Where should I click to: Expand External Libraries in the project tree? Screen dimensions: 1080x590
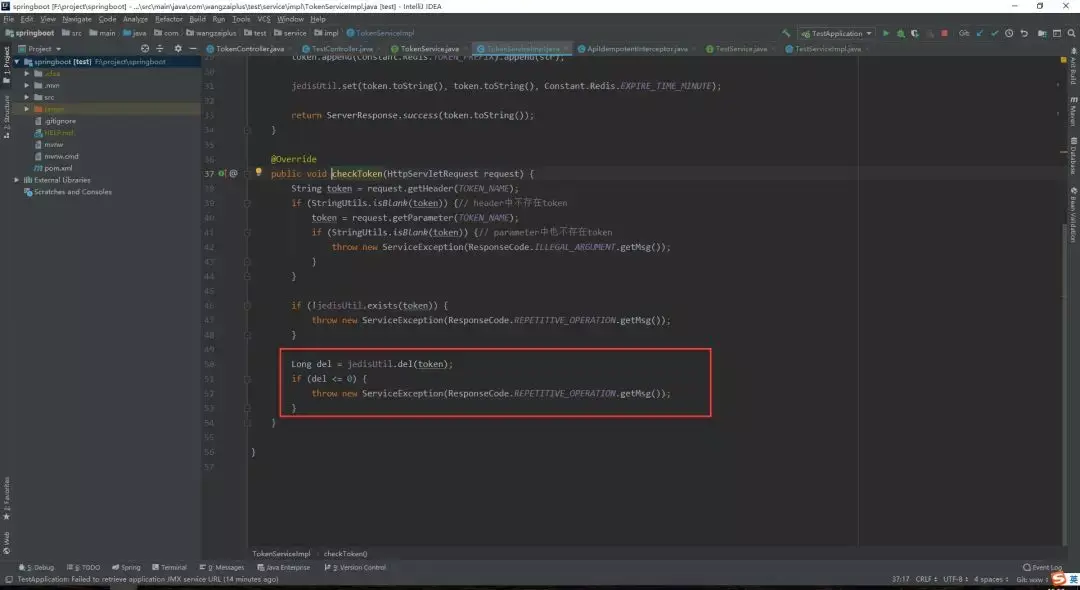17,180
